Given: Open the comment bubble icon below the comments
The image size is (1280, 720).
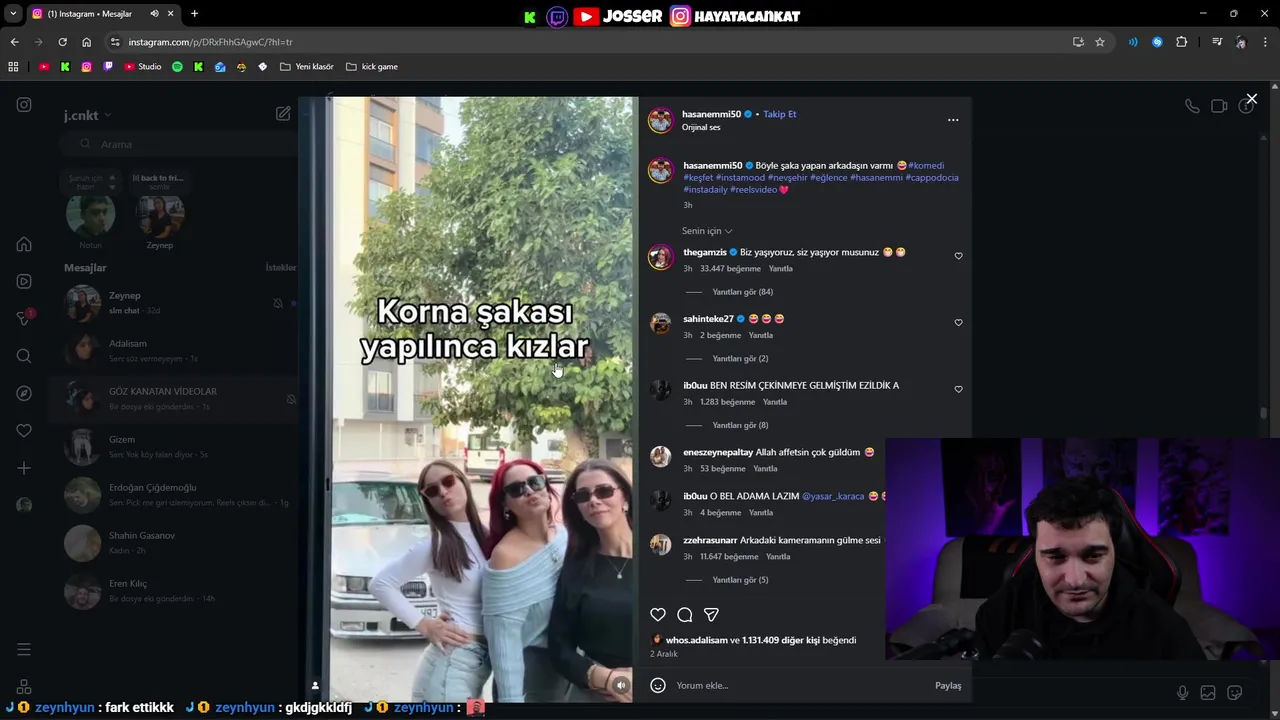Looking at the screenshot, I should pyautogui.click(x=685, y=615).
